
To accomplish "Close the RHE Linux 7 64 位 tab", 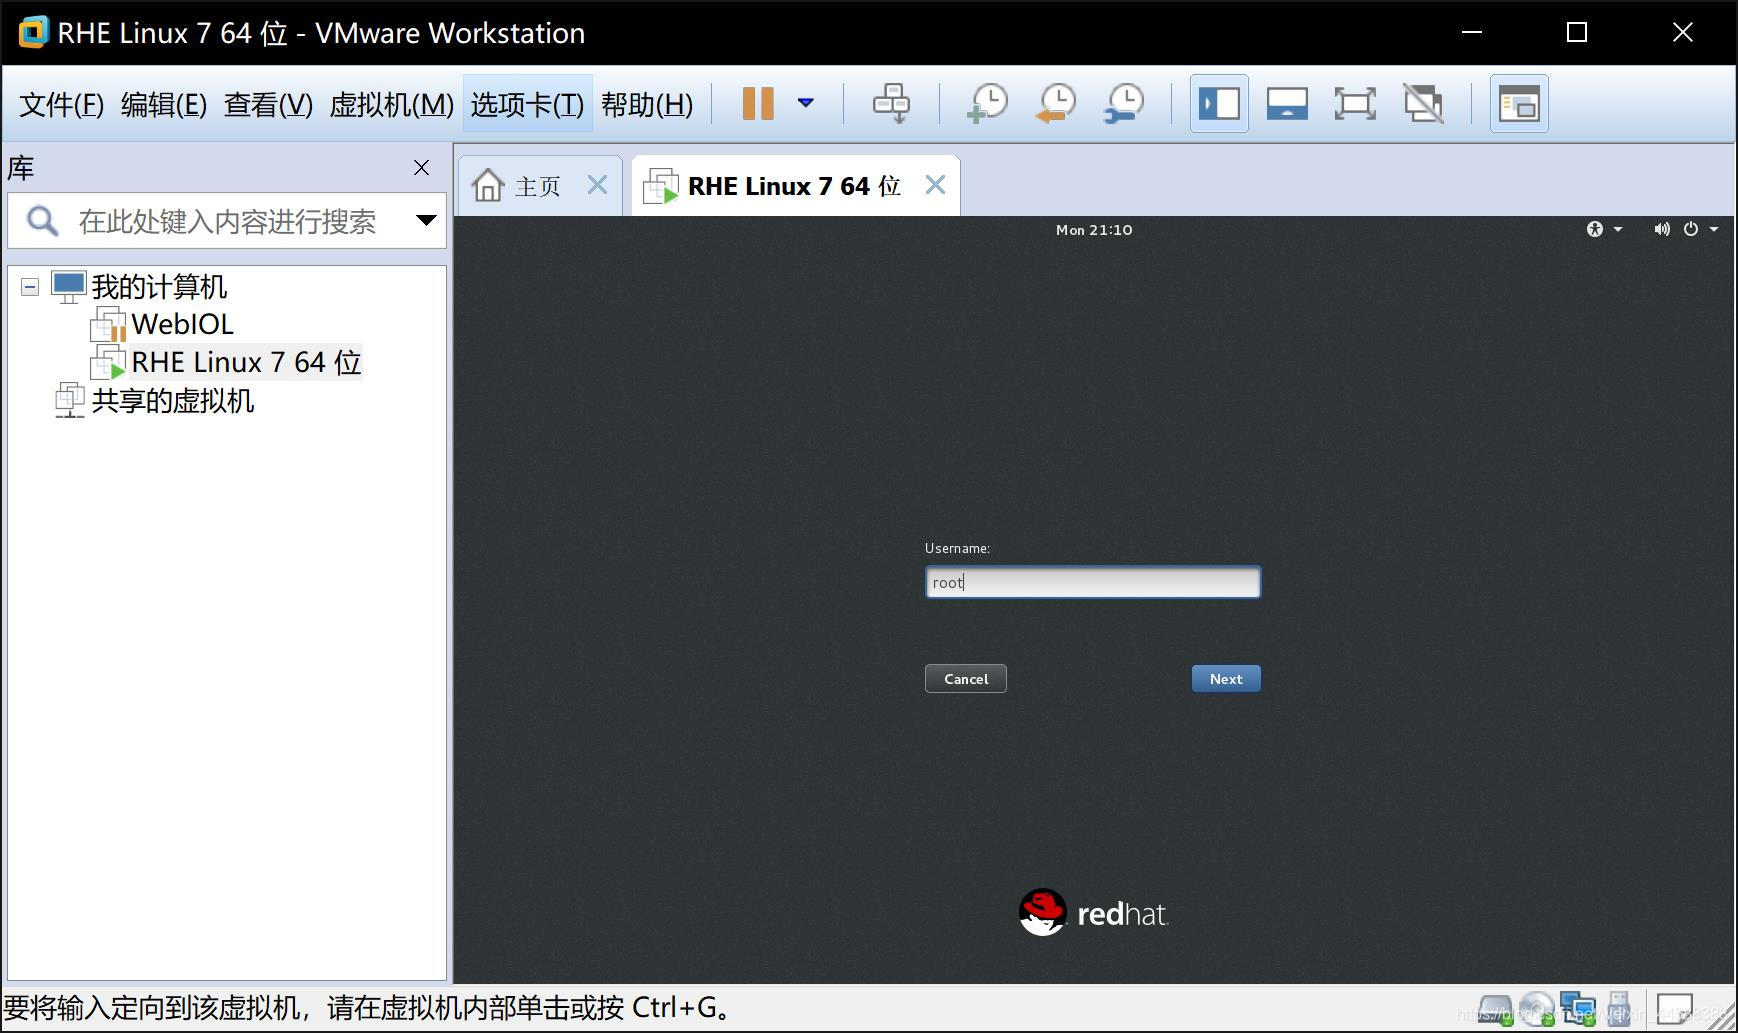I will point(935,185).
